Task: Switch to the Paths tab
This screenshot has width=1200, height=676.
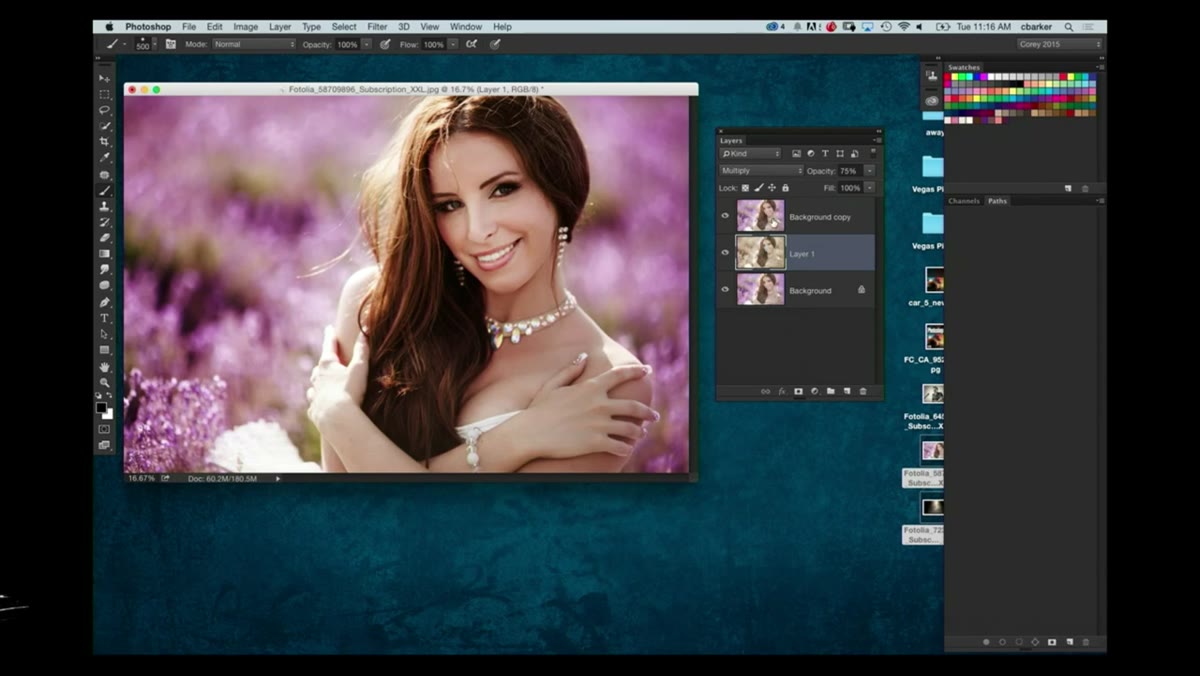Action: coord(997,201)
